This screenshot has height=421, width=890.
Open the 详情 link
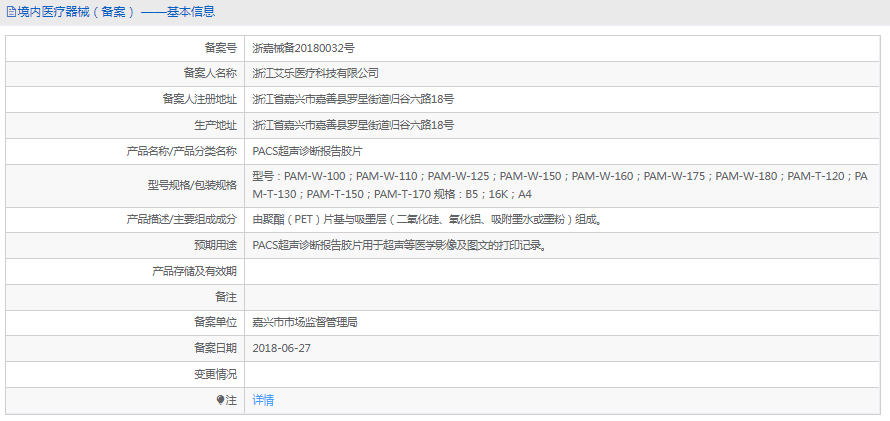(x=263, y=401)
